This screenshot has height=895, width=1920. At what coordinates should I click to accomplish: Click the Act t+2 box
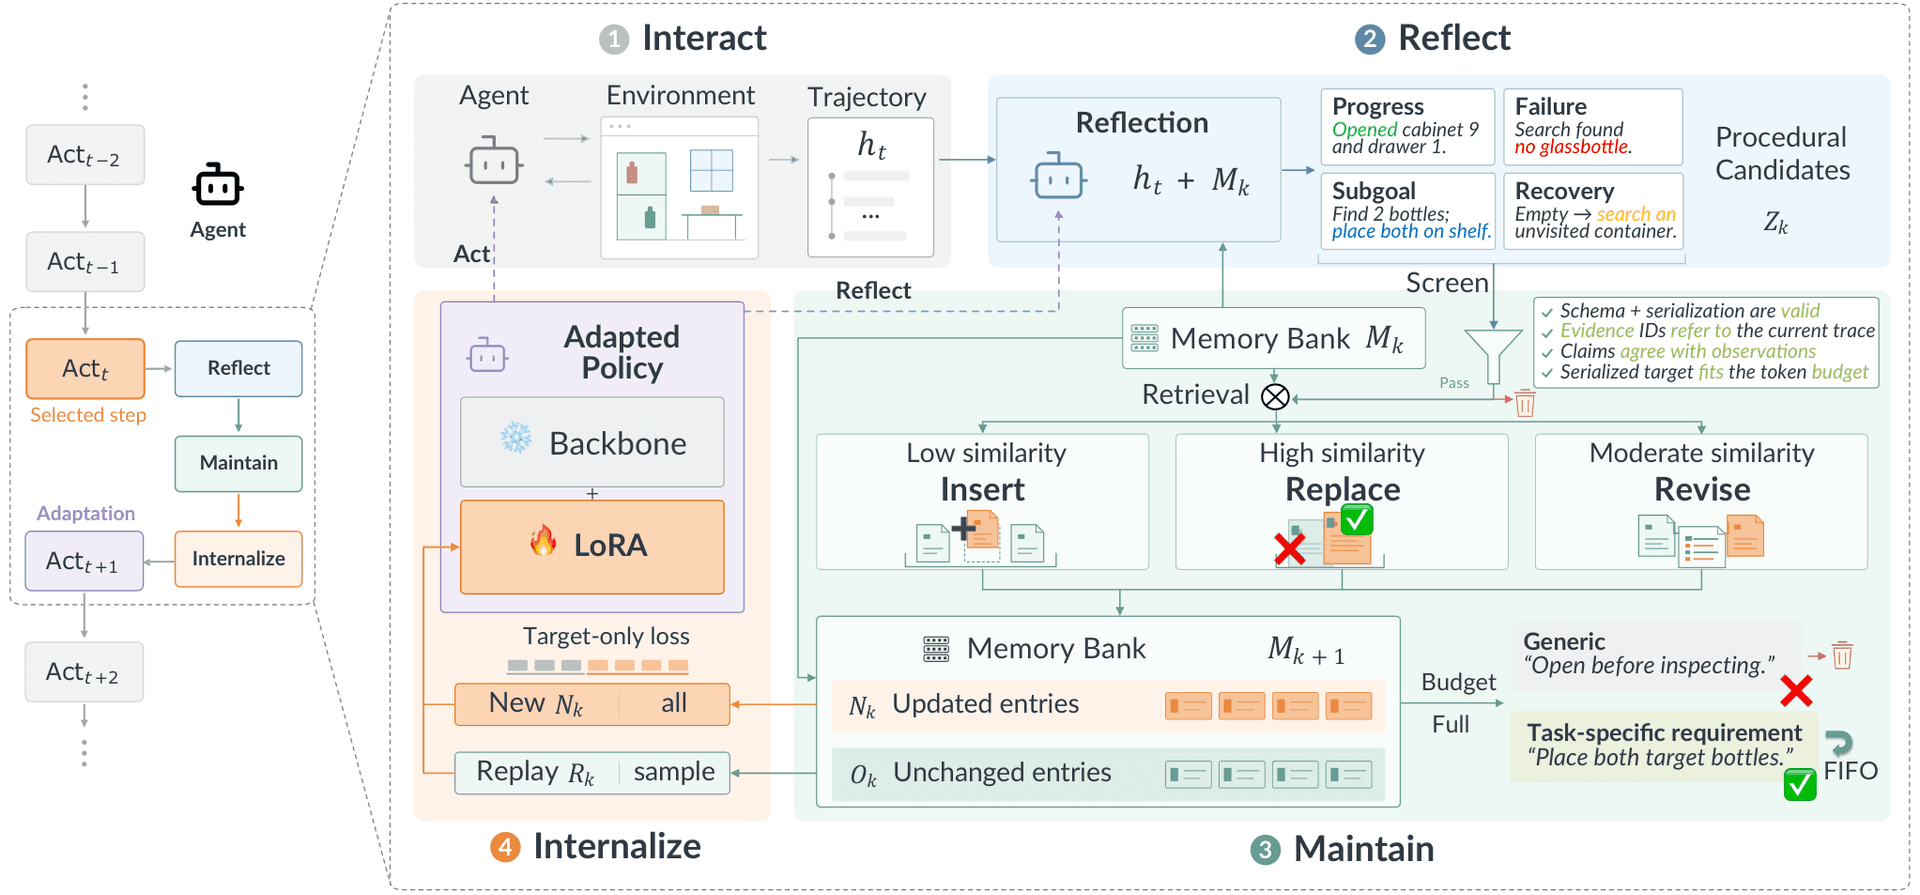[84, 672]
